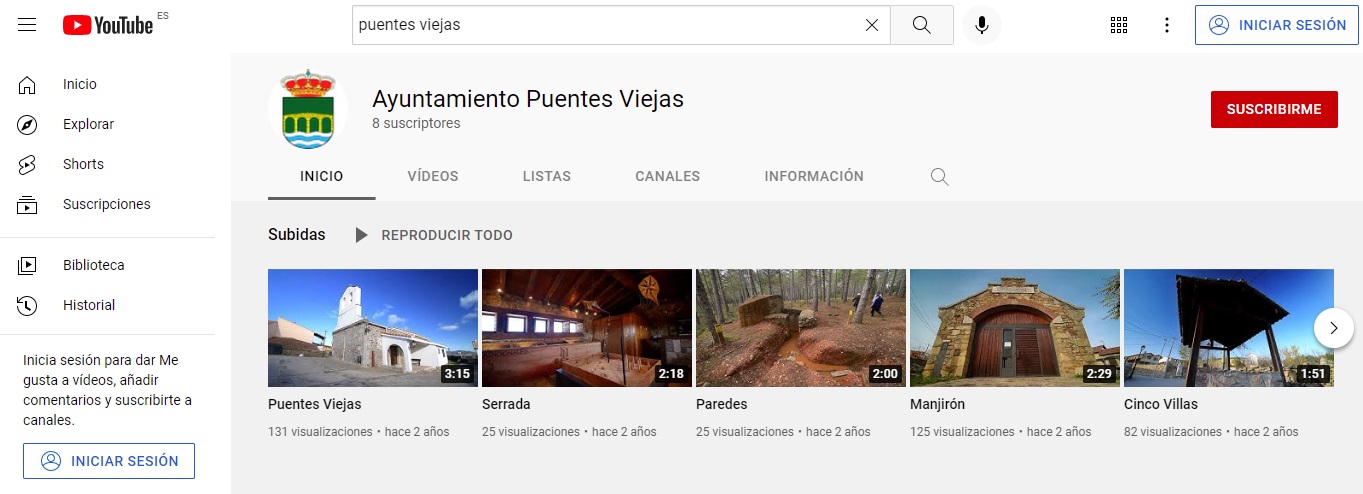
Task: Click the play triangle beside Reproducir todo
Action: [361, 235]
